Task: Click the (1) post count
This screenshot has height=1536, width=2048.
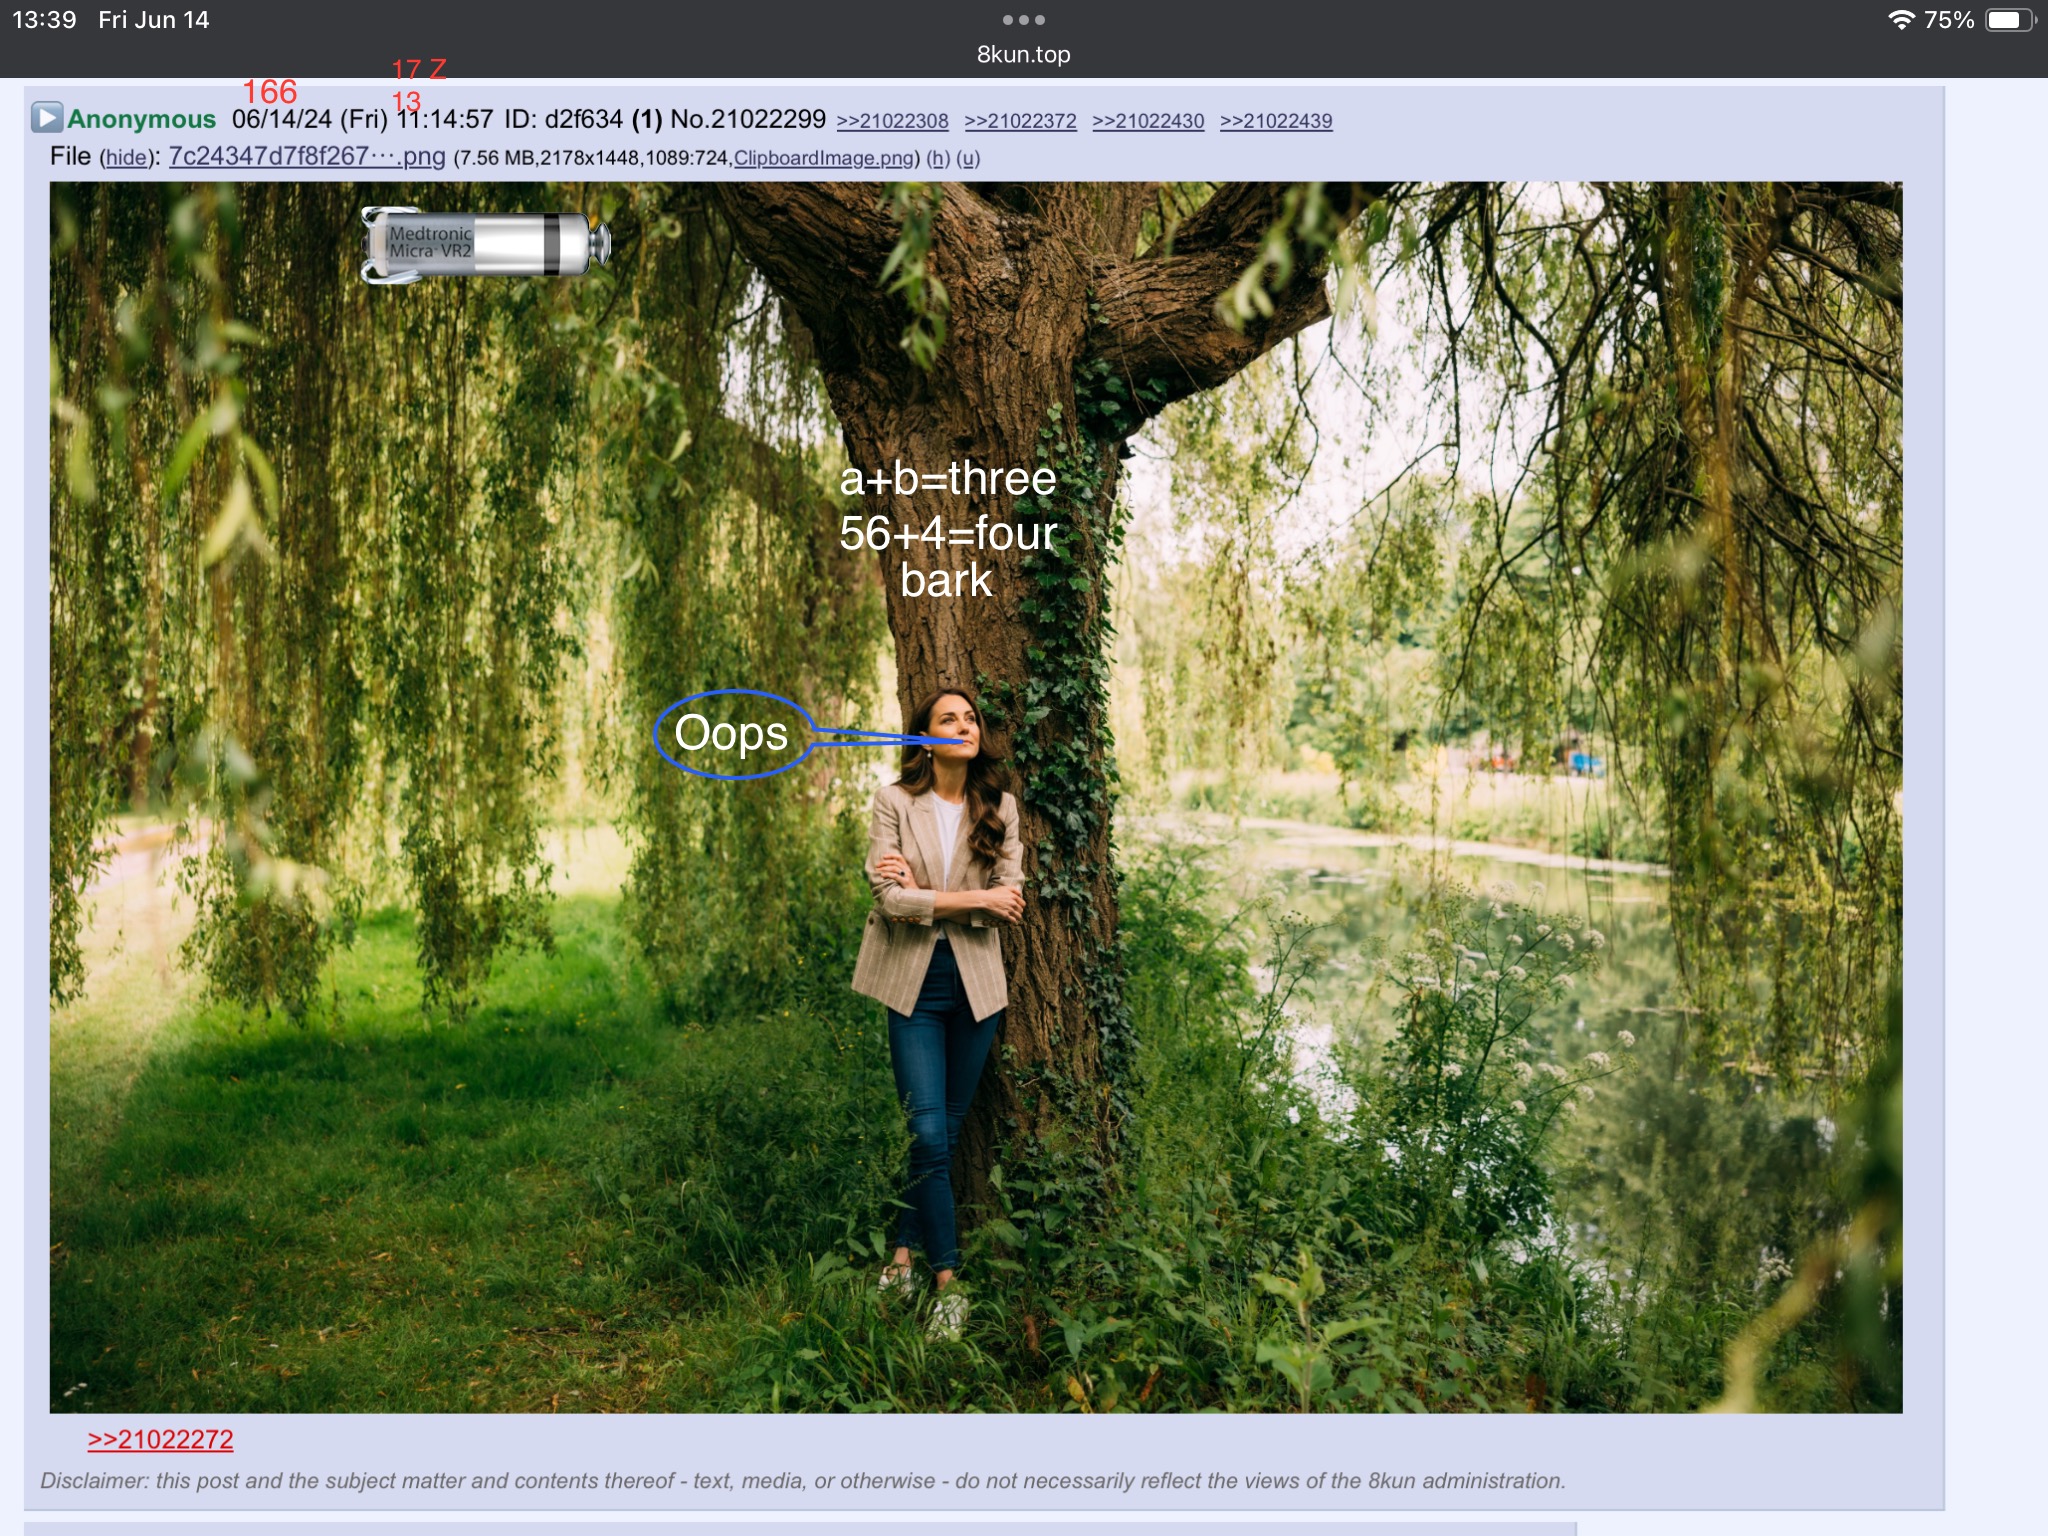Action: [647, 119]
